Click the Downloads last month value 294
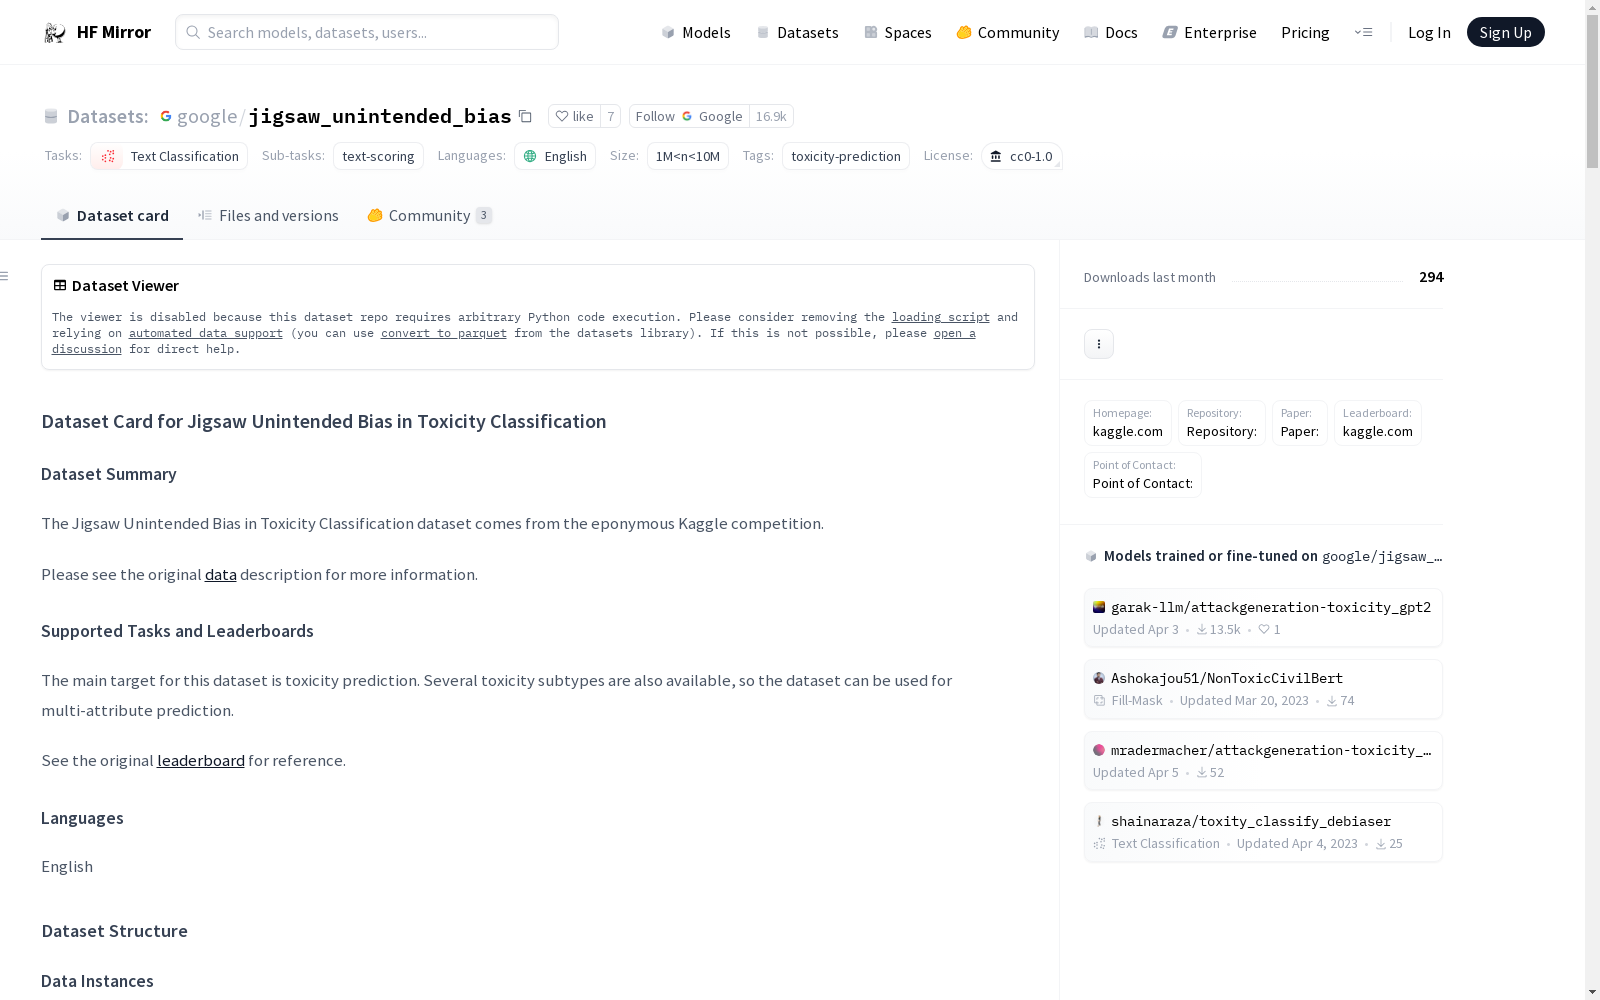Viewport: 1600px width, 1000px height. pyautogui.click(x=1431, y=277)
